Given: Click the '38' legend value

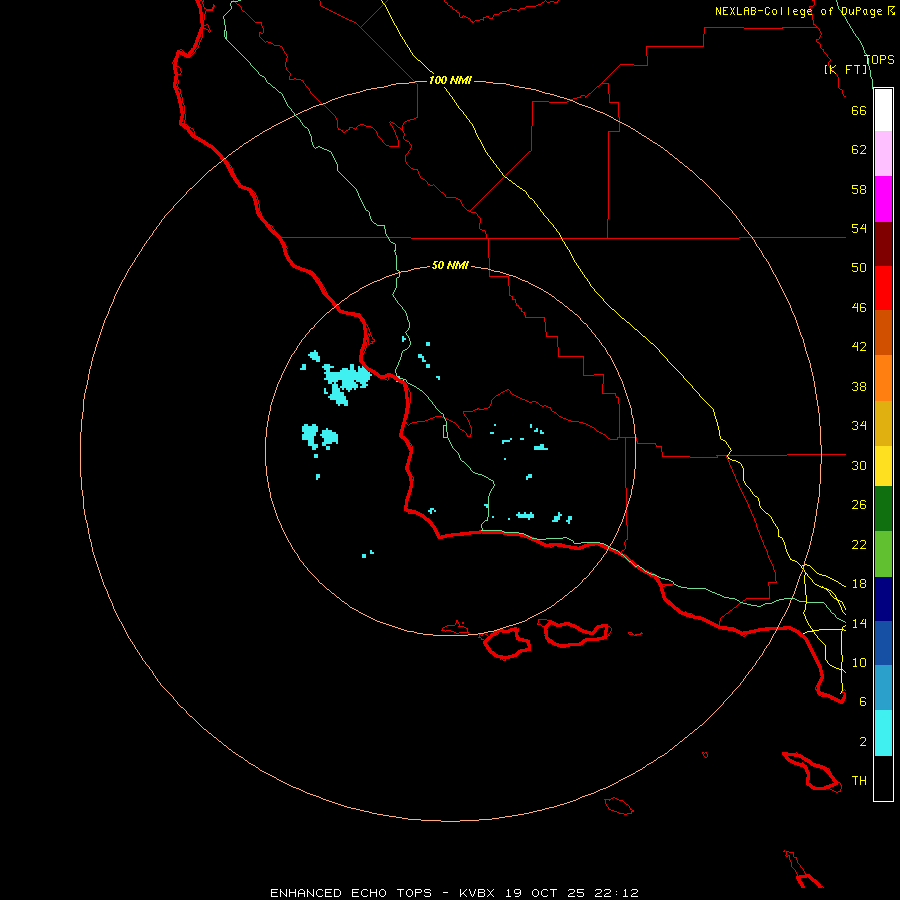Looking at the screenshot, I should [859, 386].
